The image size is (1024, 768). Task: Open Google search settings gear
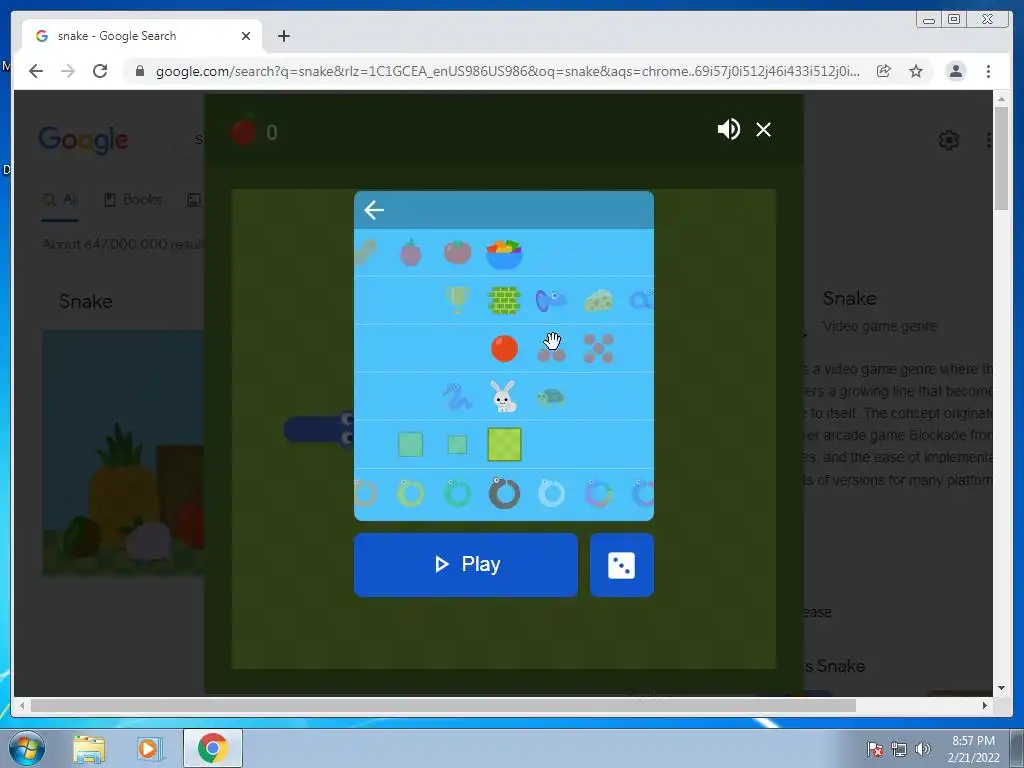point(948,140)
